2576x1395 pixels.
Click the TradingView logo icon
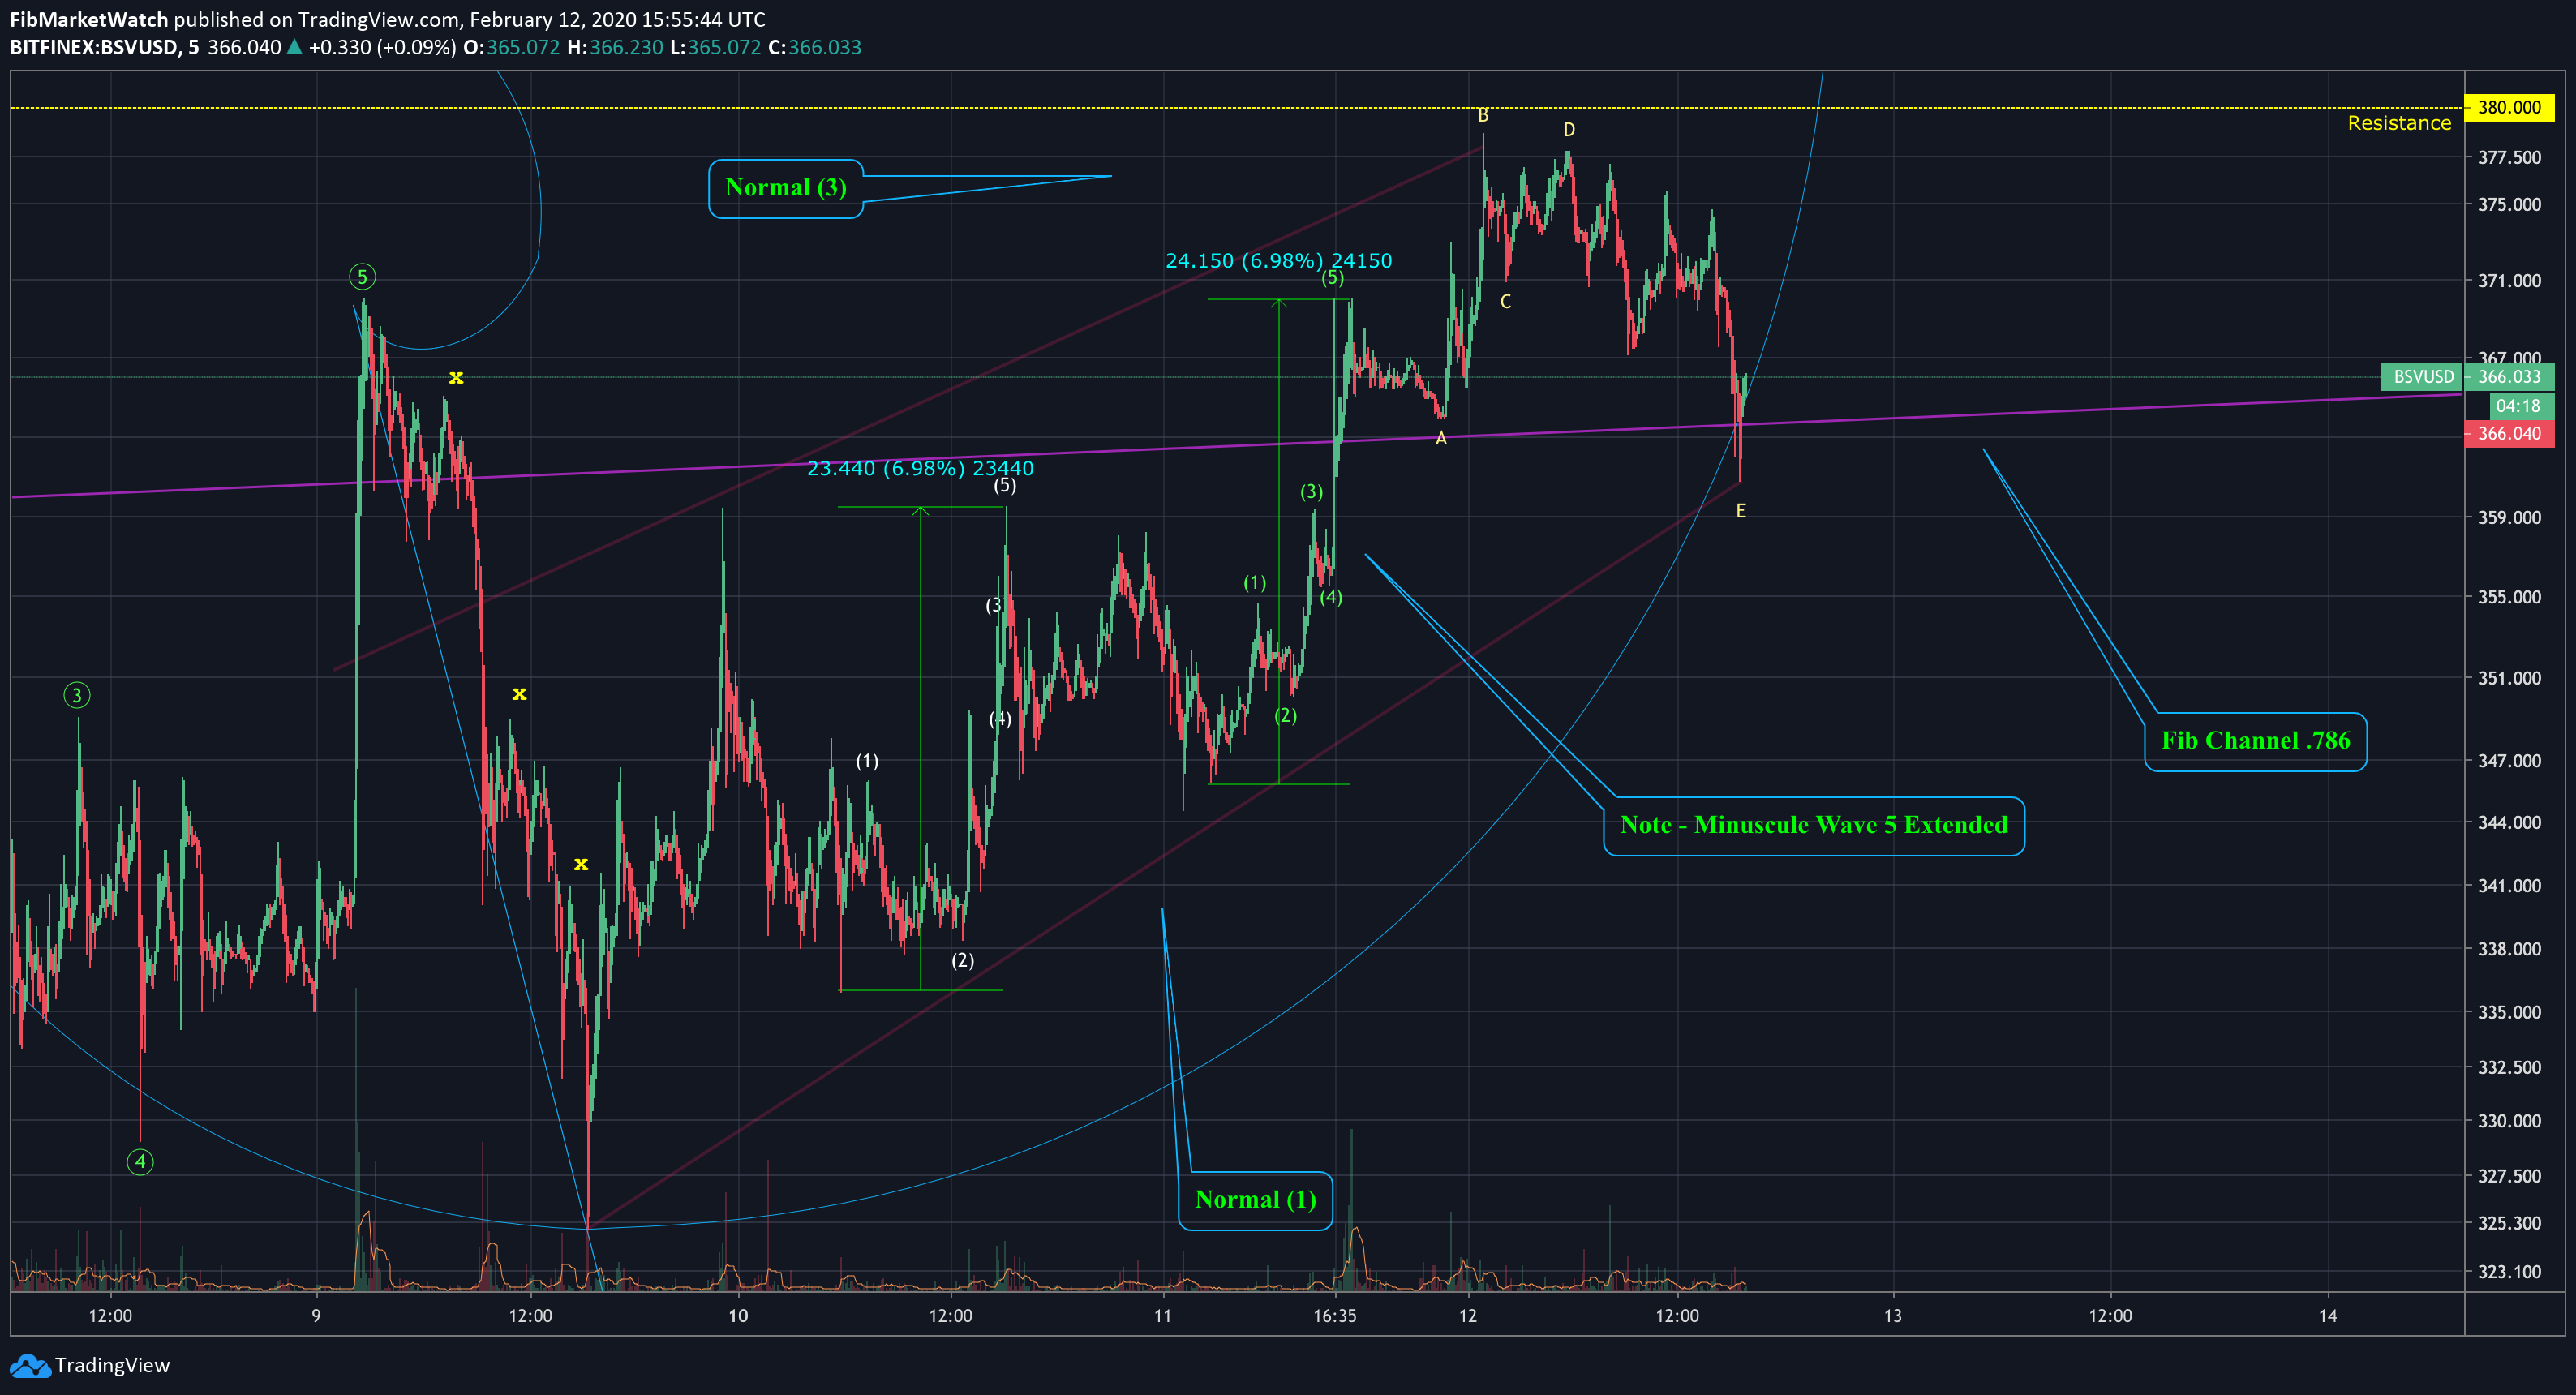click(x=29, y=1366)
